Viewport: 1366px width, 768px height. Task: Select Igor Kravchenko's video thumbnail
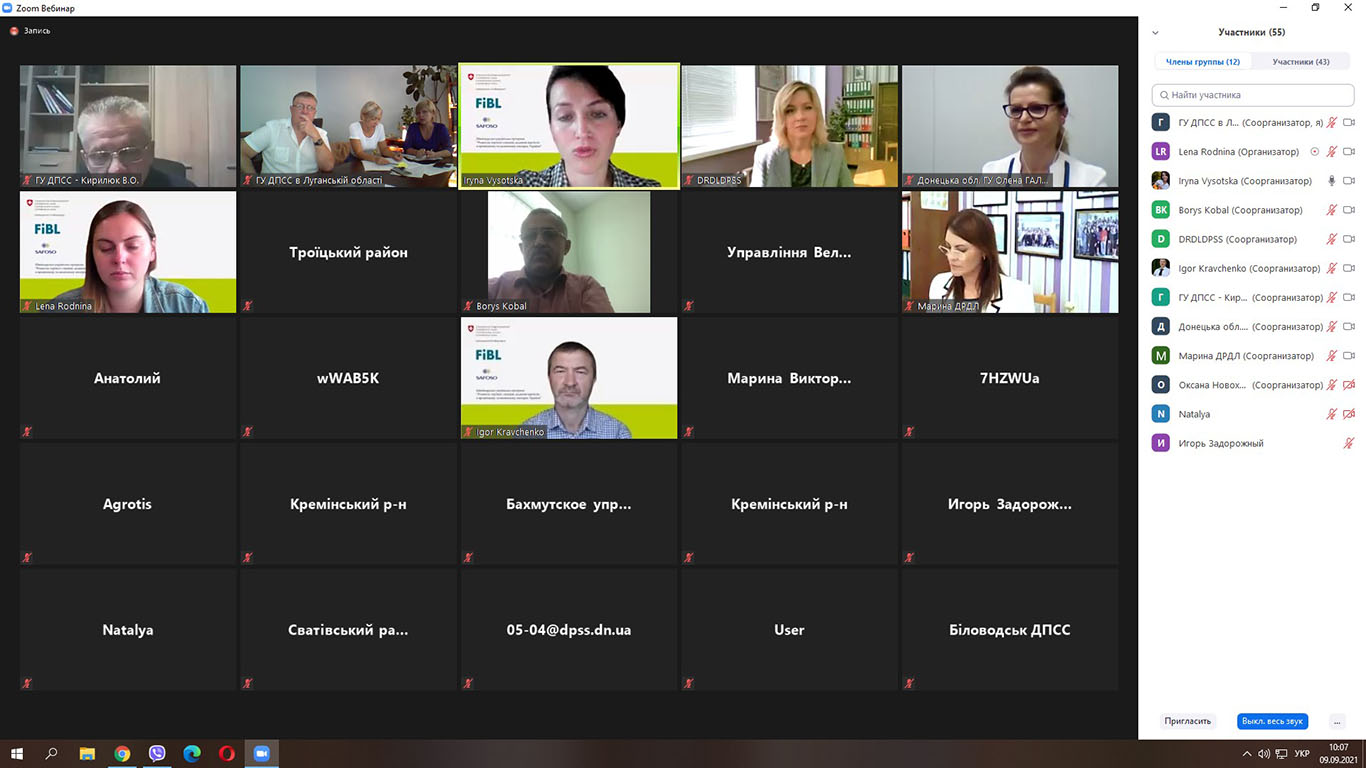coord(569,378)
